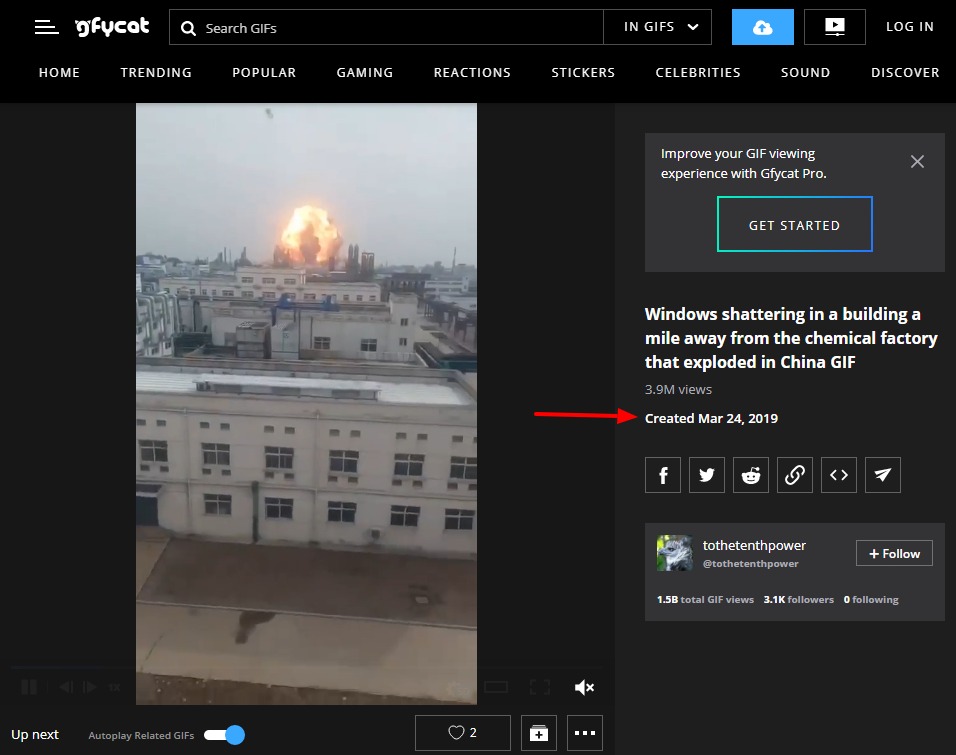Change the 1x playback speed
The width and height of the screenshot is (956, 755).
(x=114, y=687)
